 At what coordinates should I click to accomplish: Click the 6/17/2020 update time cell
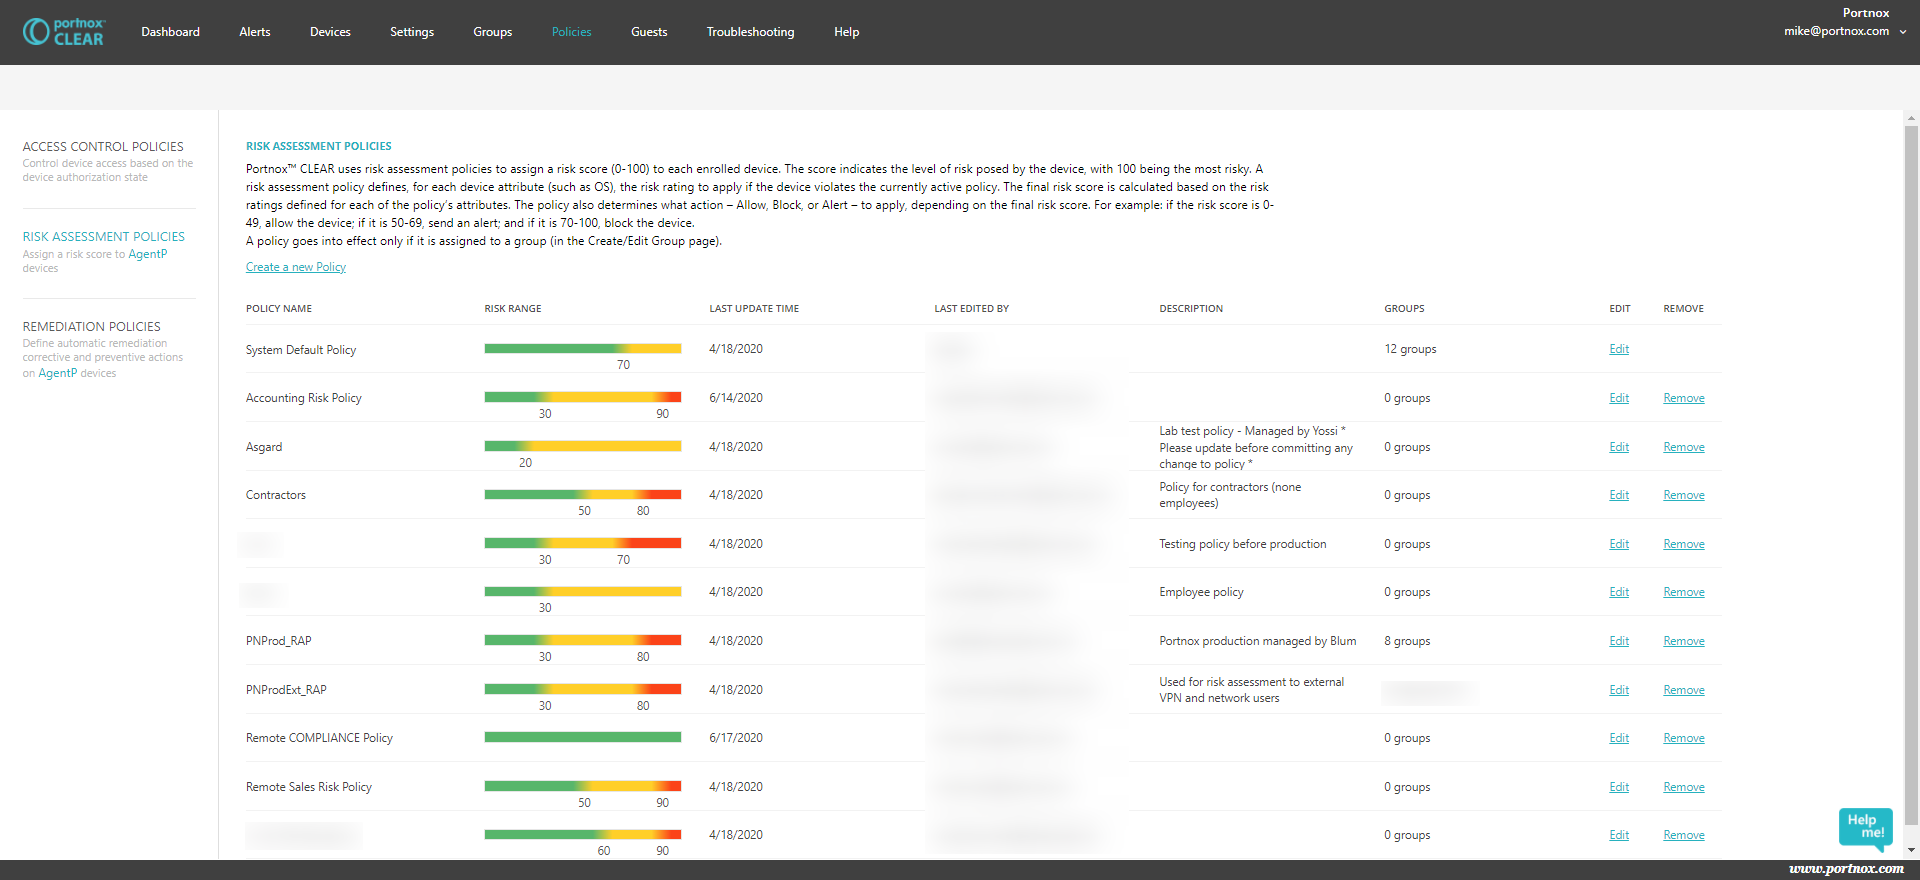pos(736,738)
